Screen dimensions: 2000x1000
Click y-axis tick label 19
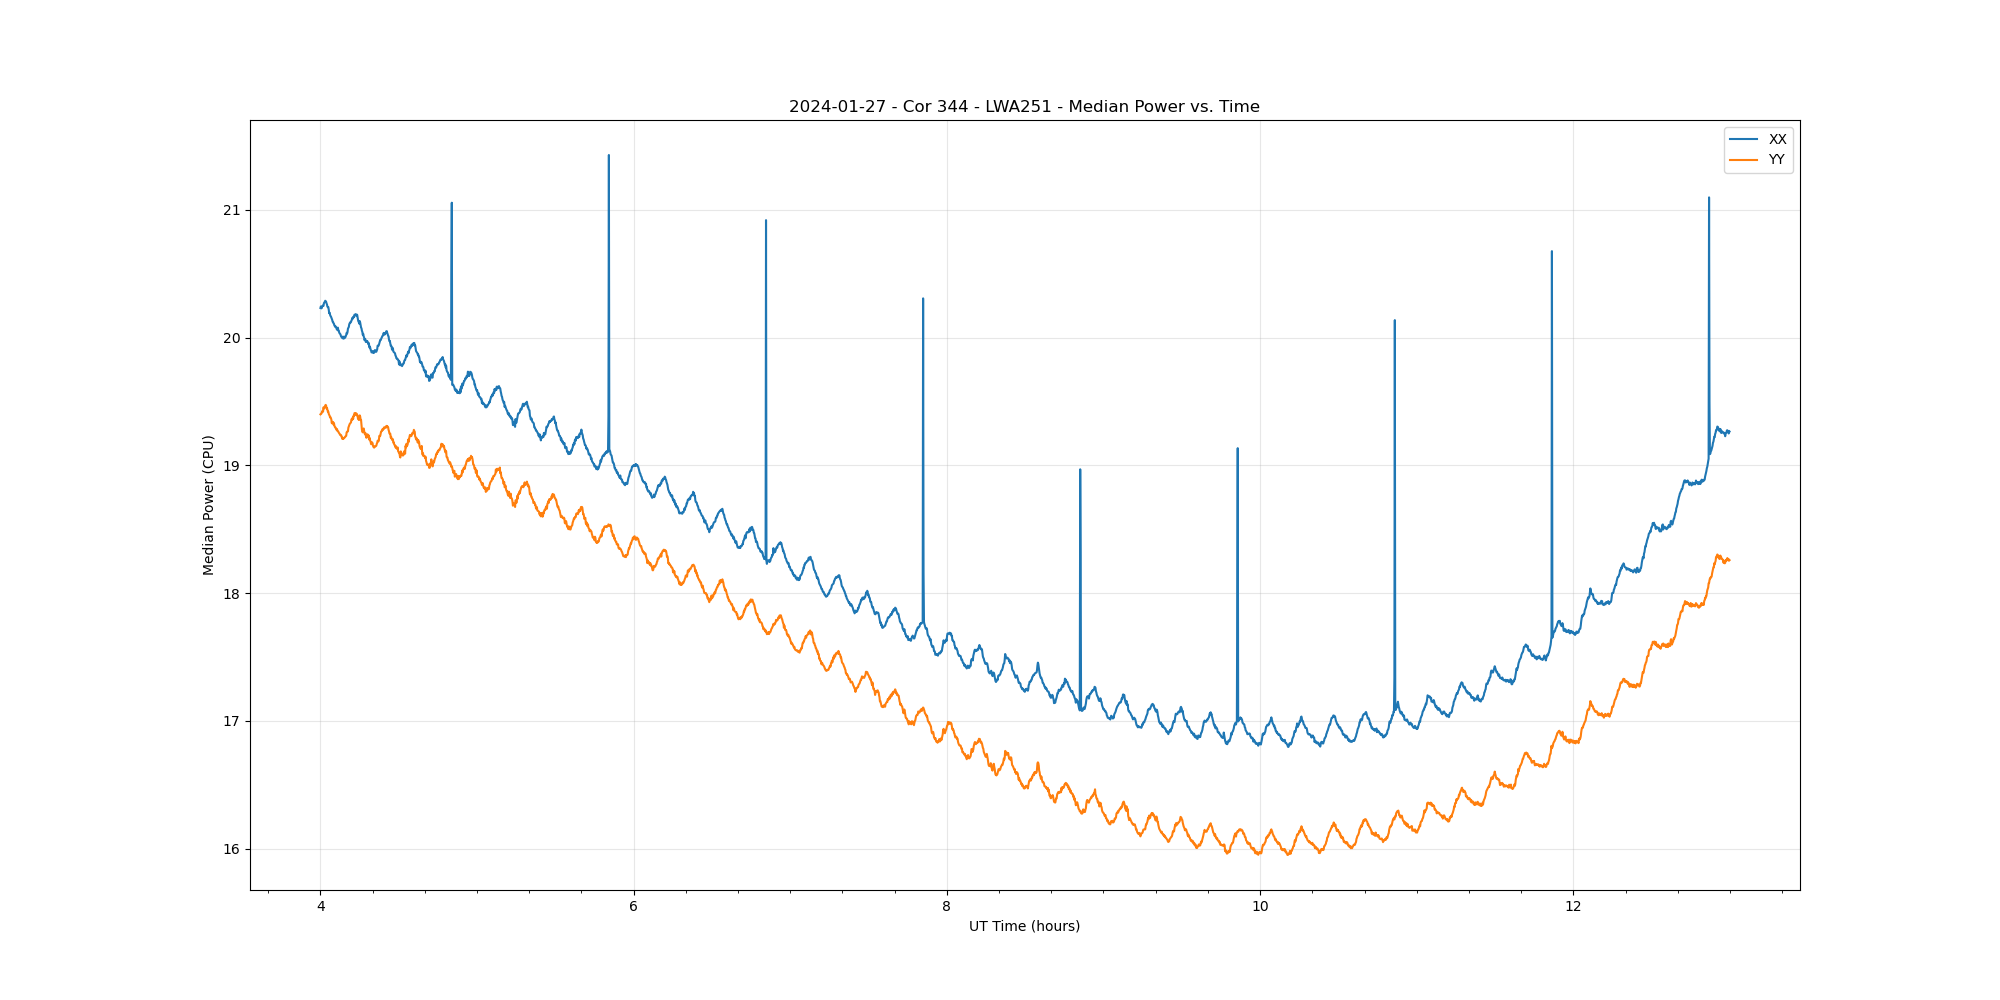pos(232,466)
